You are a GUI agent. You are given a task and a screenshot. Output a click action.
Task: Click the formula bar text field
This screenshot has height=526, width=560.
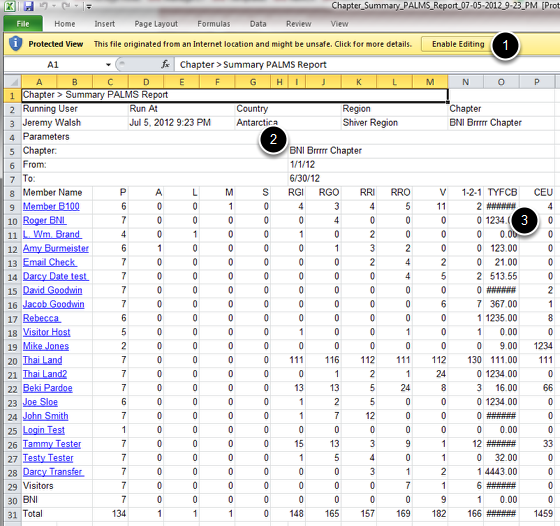(x=366, y=65)
